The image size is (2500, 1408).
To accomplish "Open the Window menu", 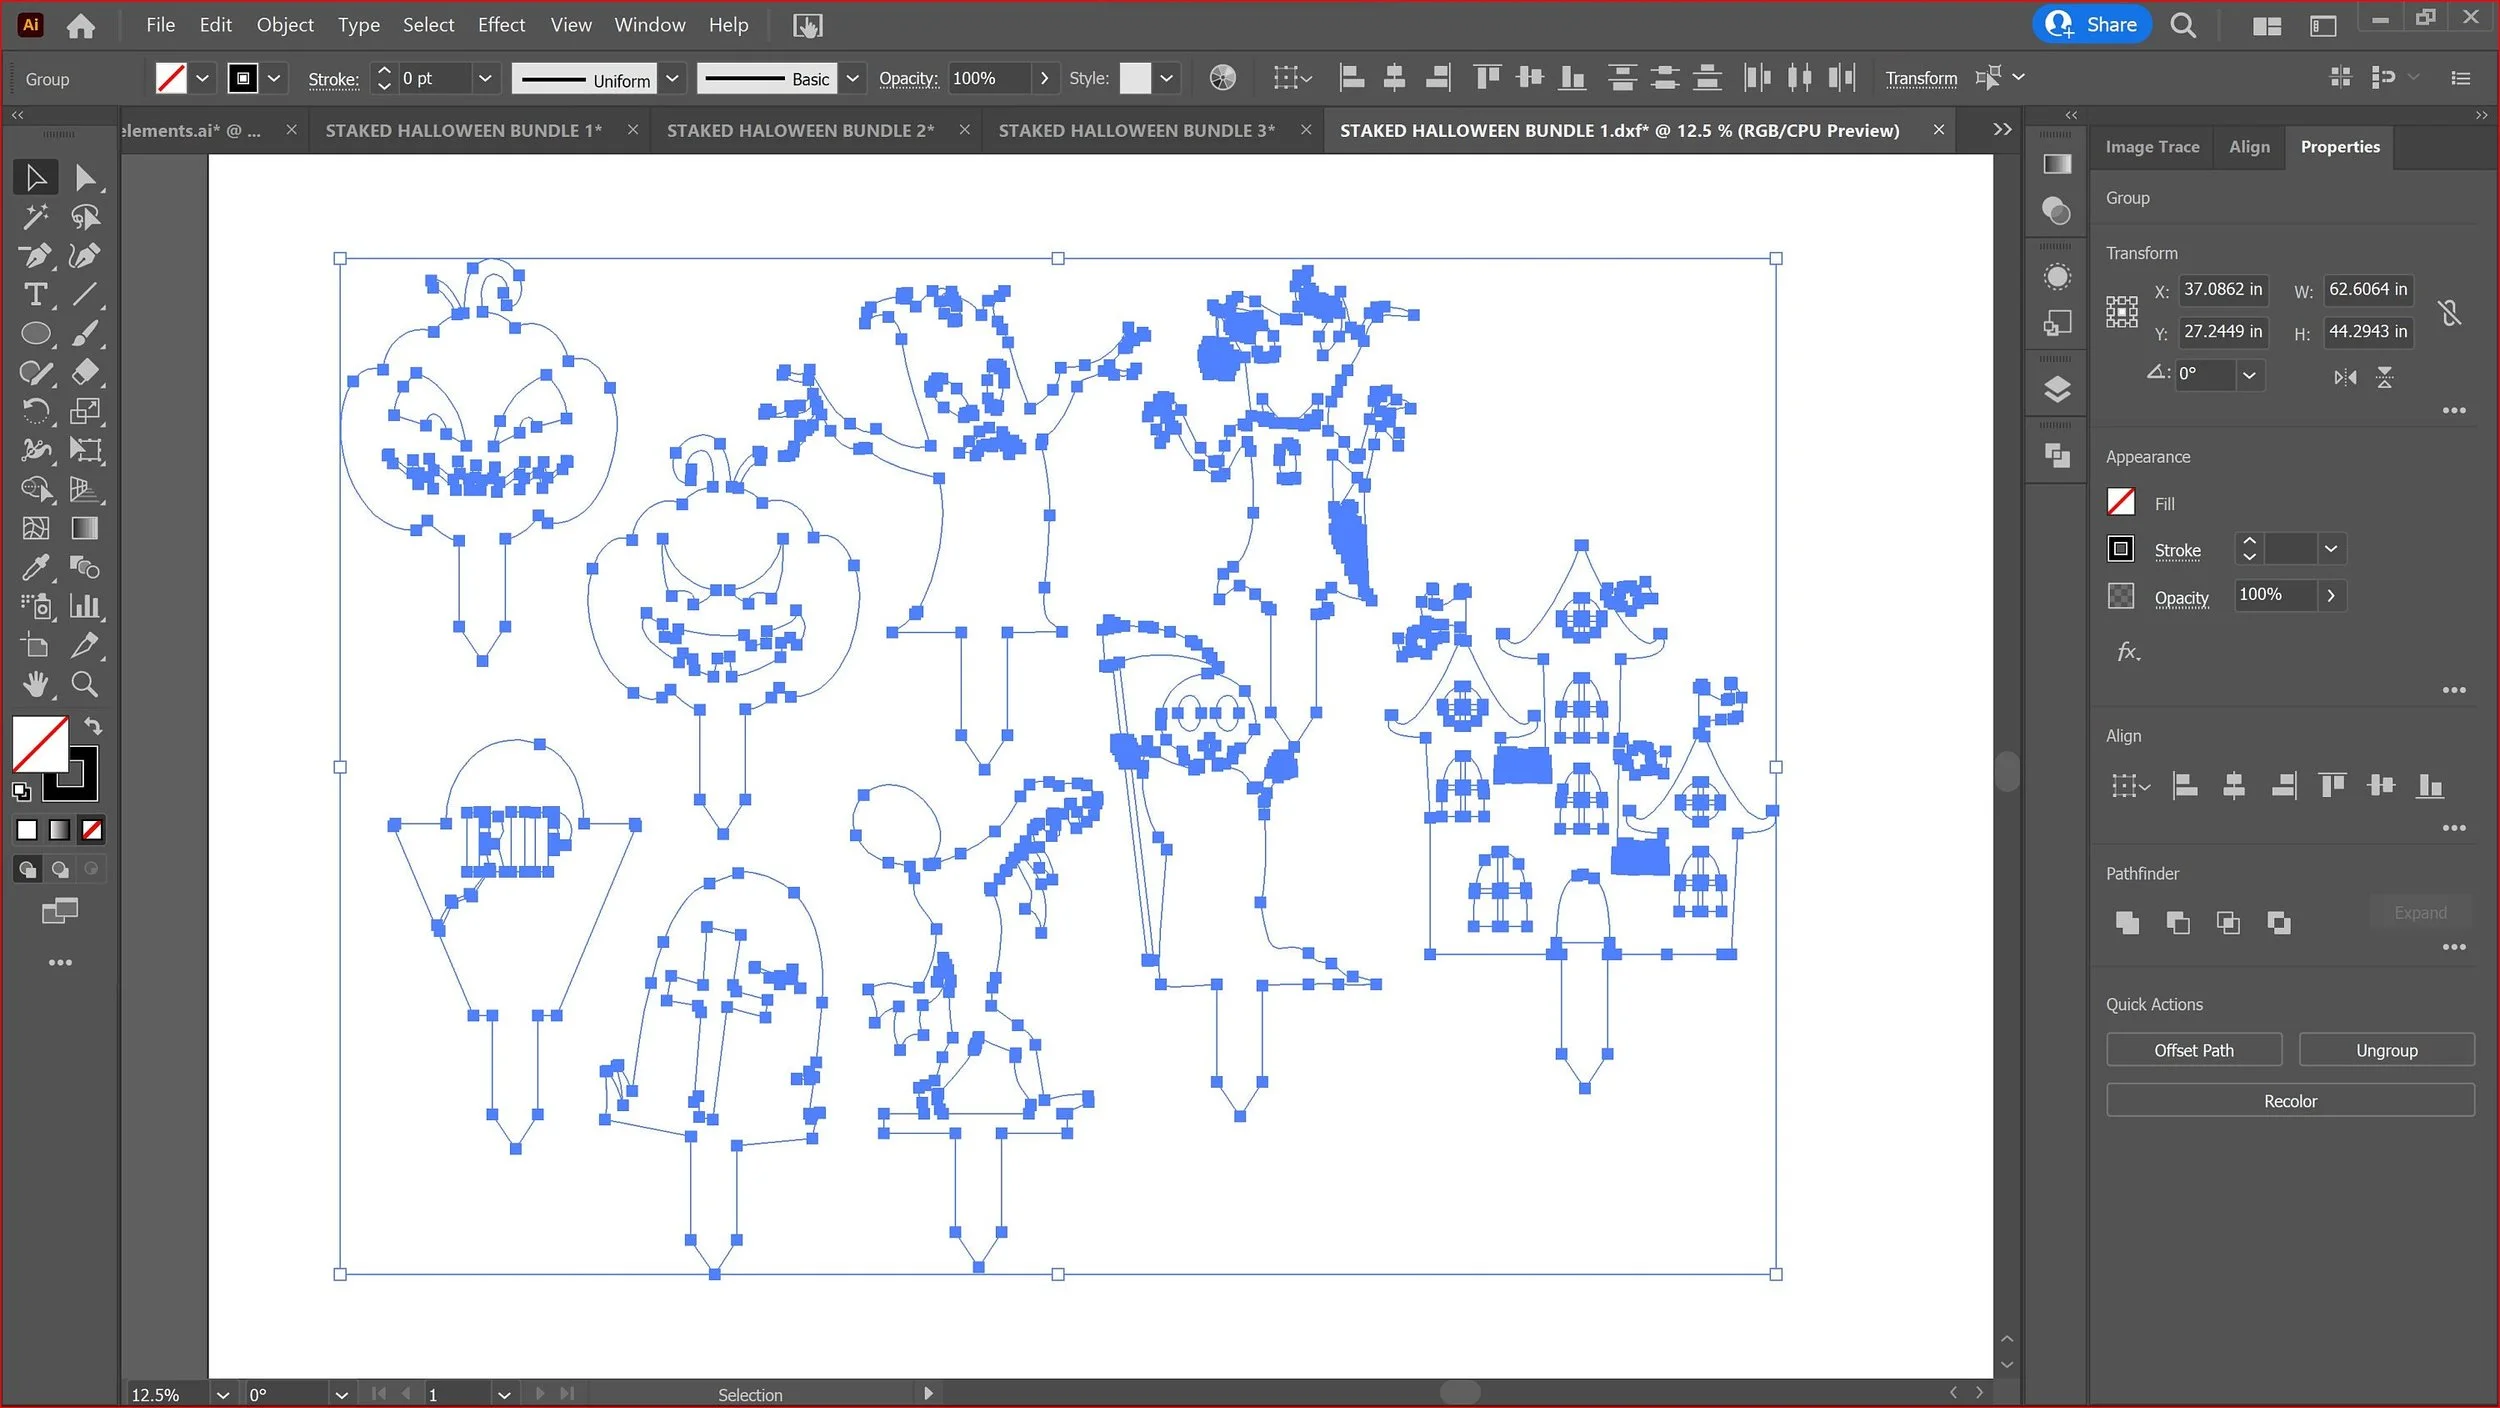I will coord(649,25).
